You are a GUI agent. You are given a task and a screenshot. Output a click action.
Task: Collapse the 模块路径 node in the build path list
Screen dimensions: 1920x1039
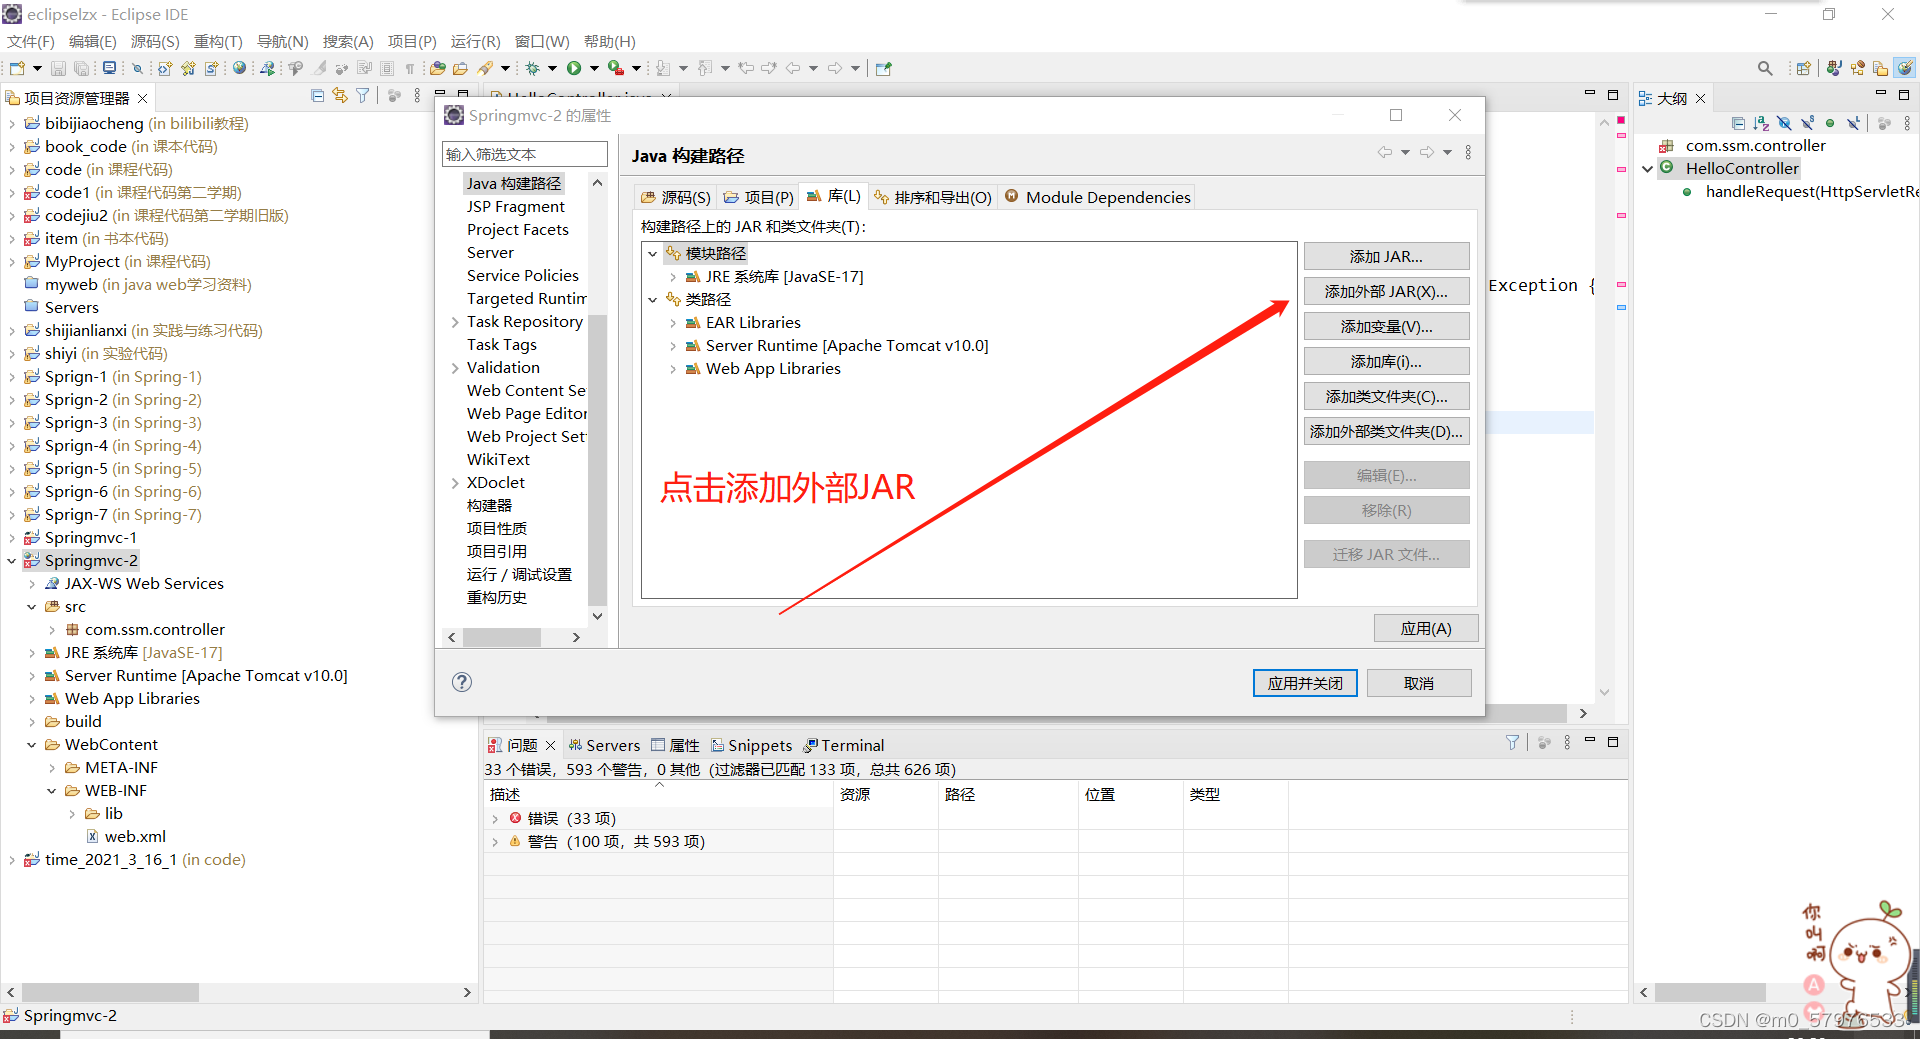653,254
